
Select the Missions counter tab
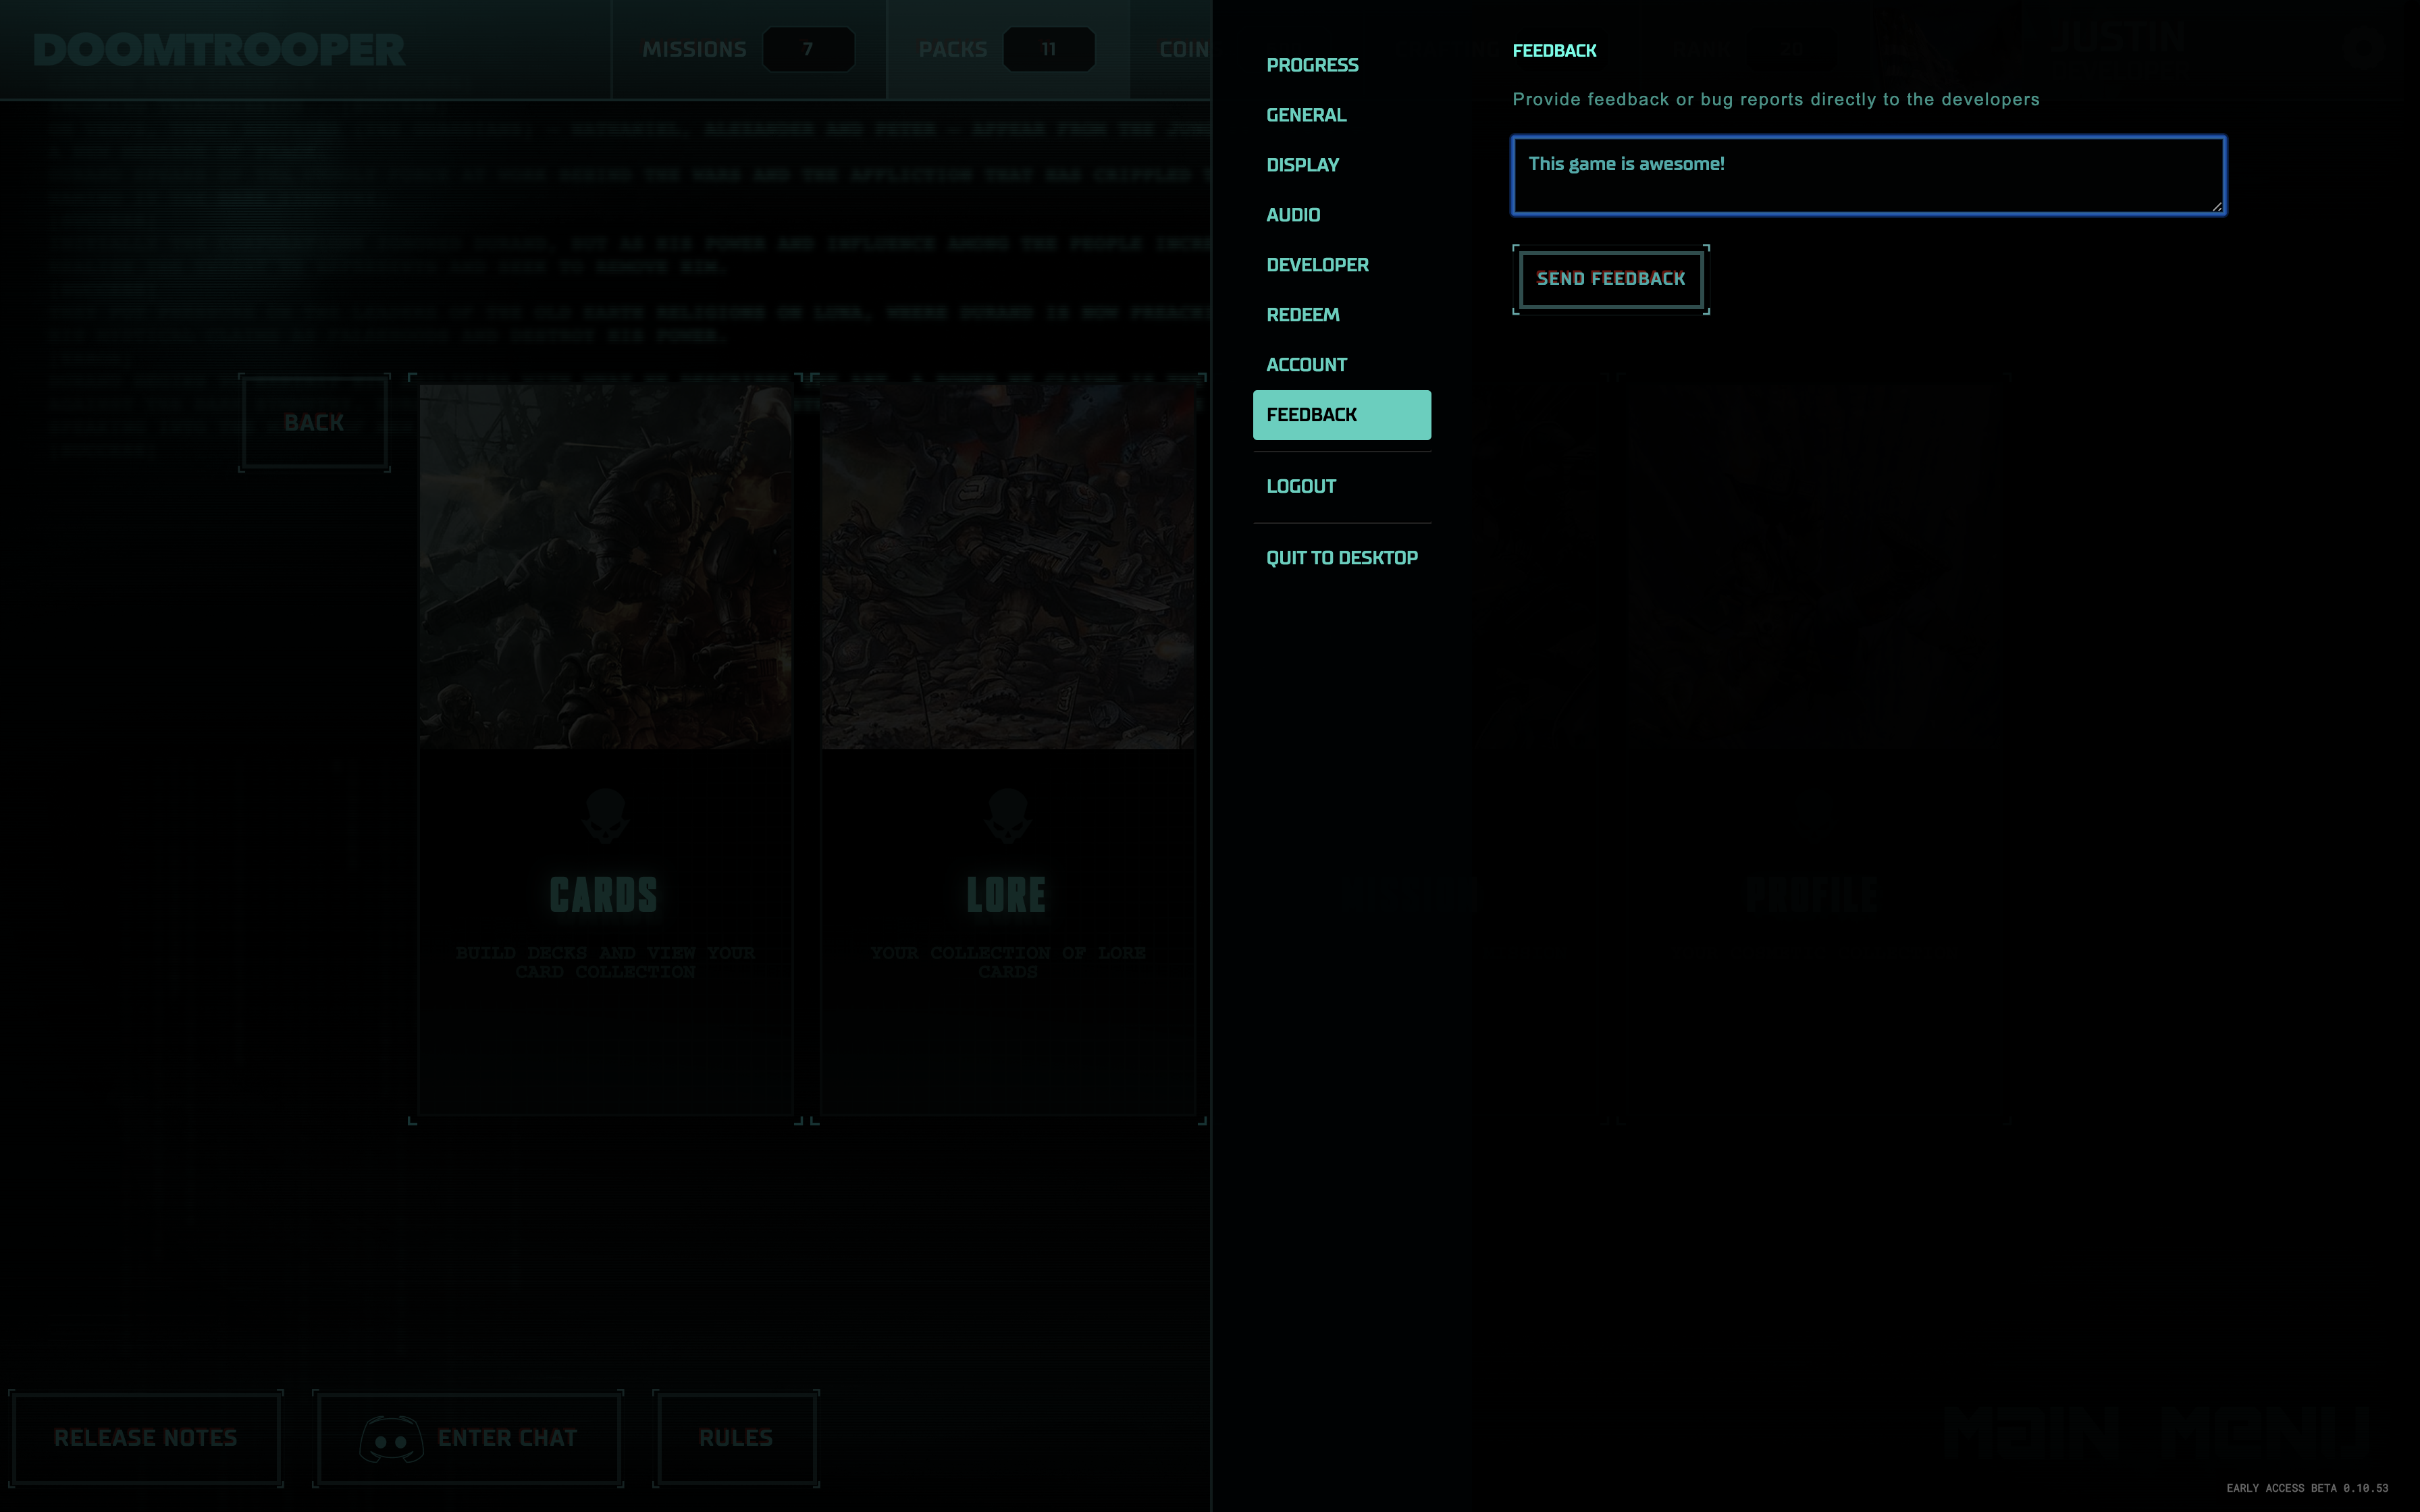748,49
